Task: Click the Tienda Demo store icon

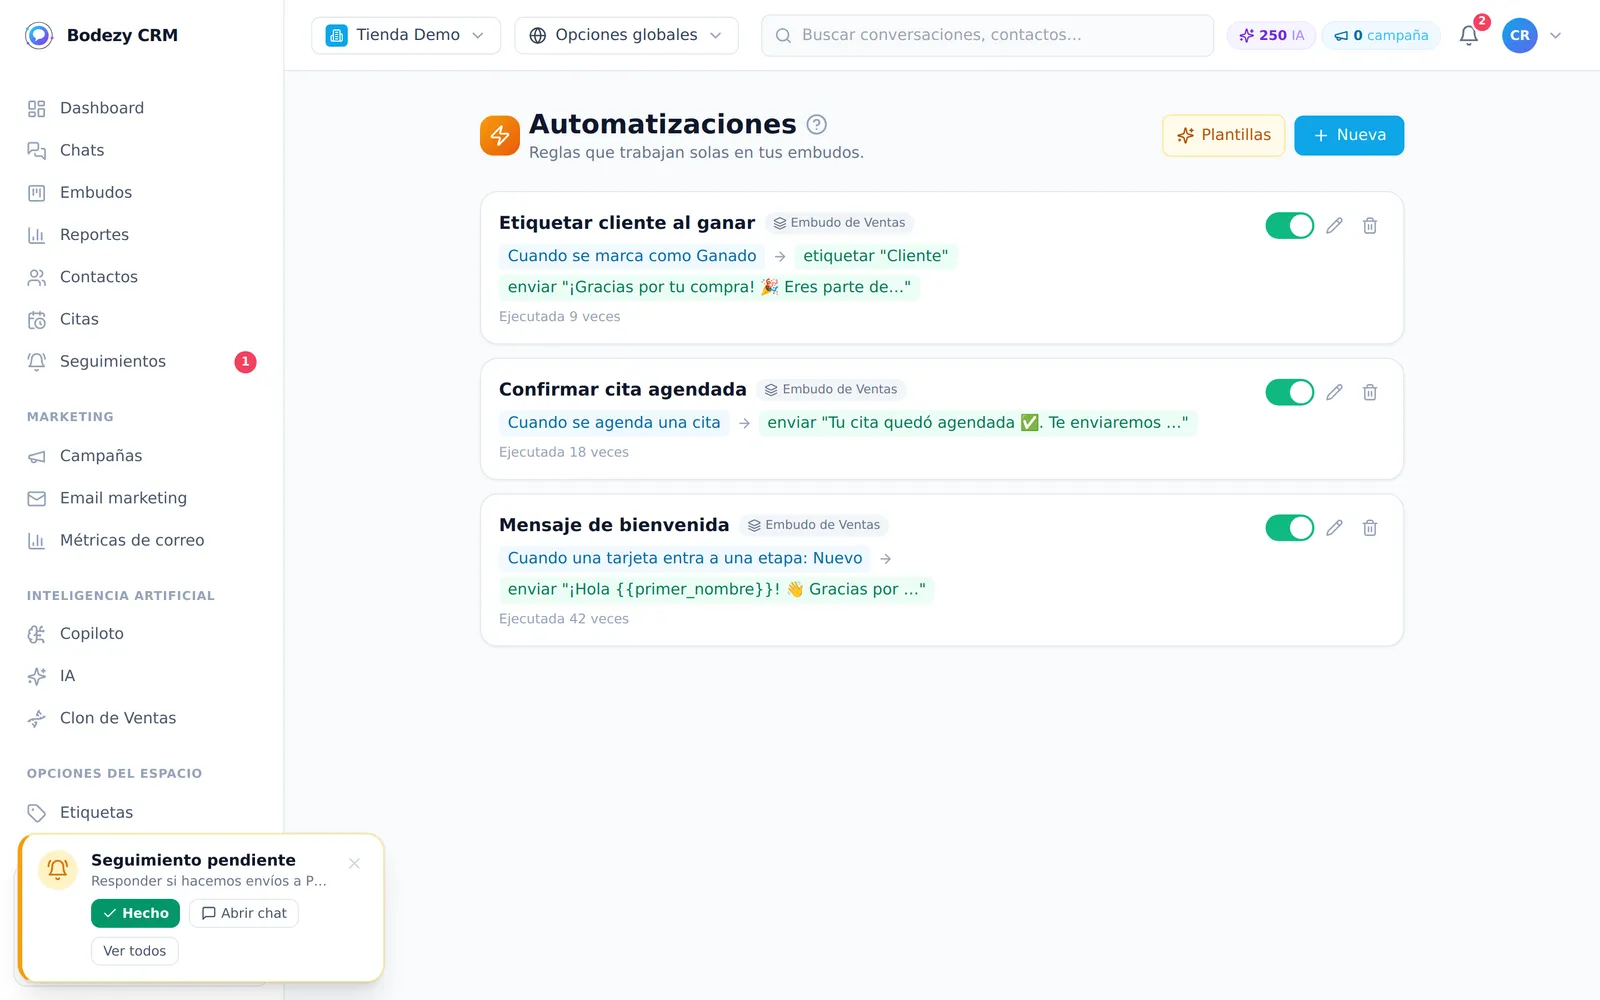Action: pyautogui.click(x=337, y=35)
